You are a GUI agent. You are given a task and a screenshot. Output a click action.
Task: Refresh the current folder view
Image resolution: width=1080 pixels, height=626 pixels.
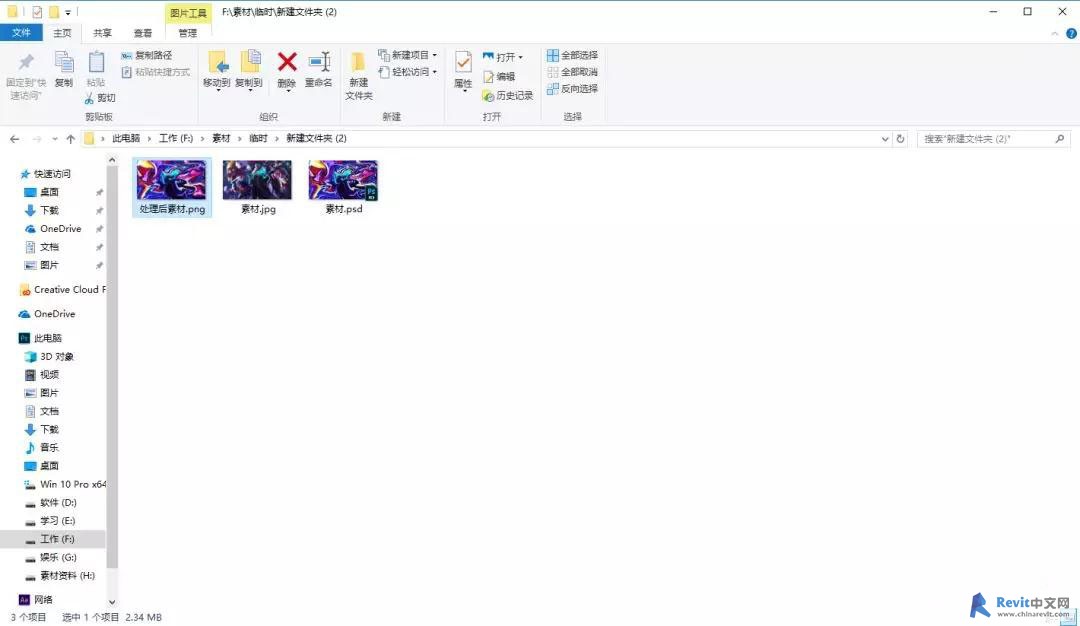click(x=900, y=138)
